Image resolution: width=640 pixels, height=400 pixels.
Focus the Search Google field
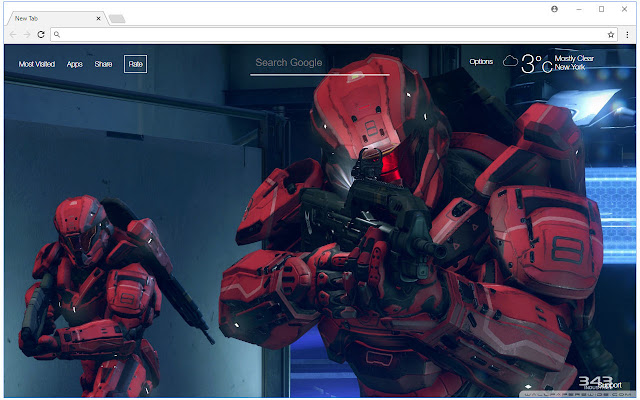pyautogui.click(x=320, y=63)
